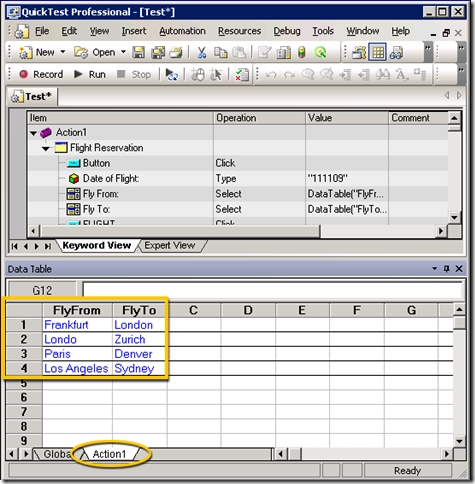475x484 pixels.
Task: Click the purple Action1 icon in tree
Action: point(46,133)
